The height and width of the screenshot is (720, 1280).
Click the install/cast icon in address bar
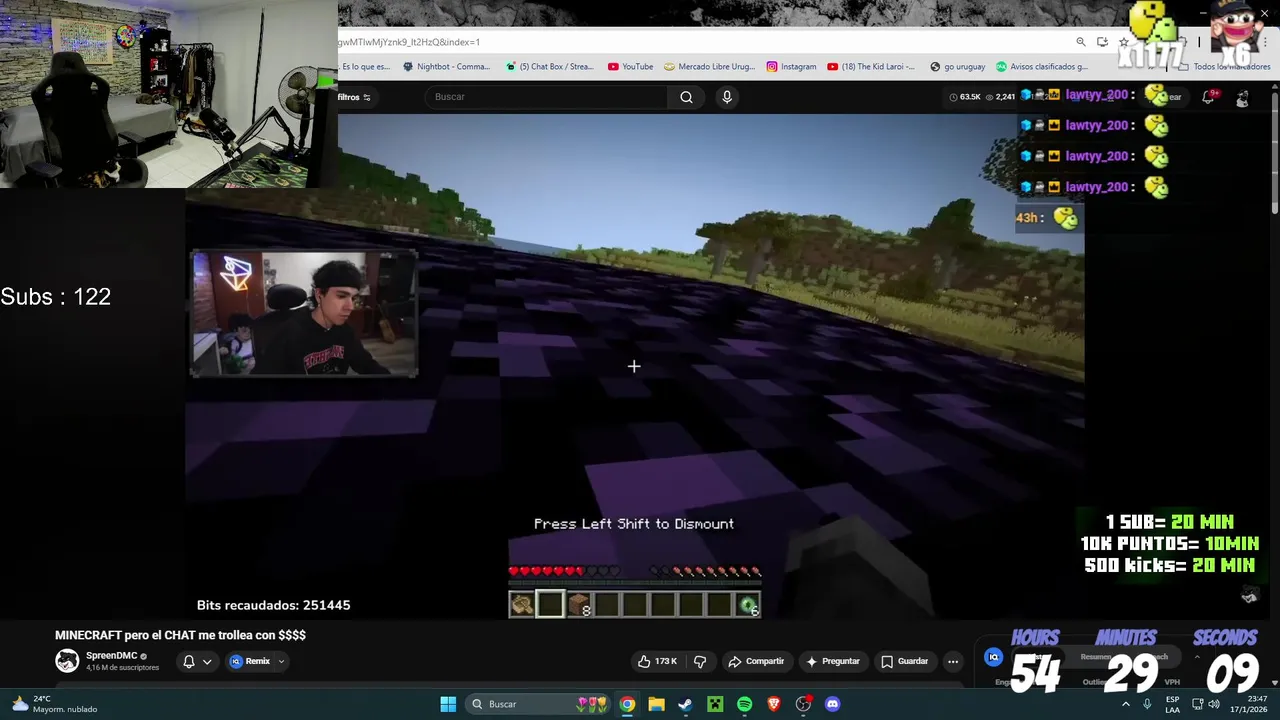(x=1102, y=42)
